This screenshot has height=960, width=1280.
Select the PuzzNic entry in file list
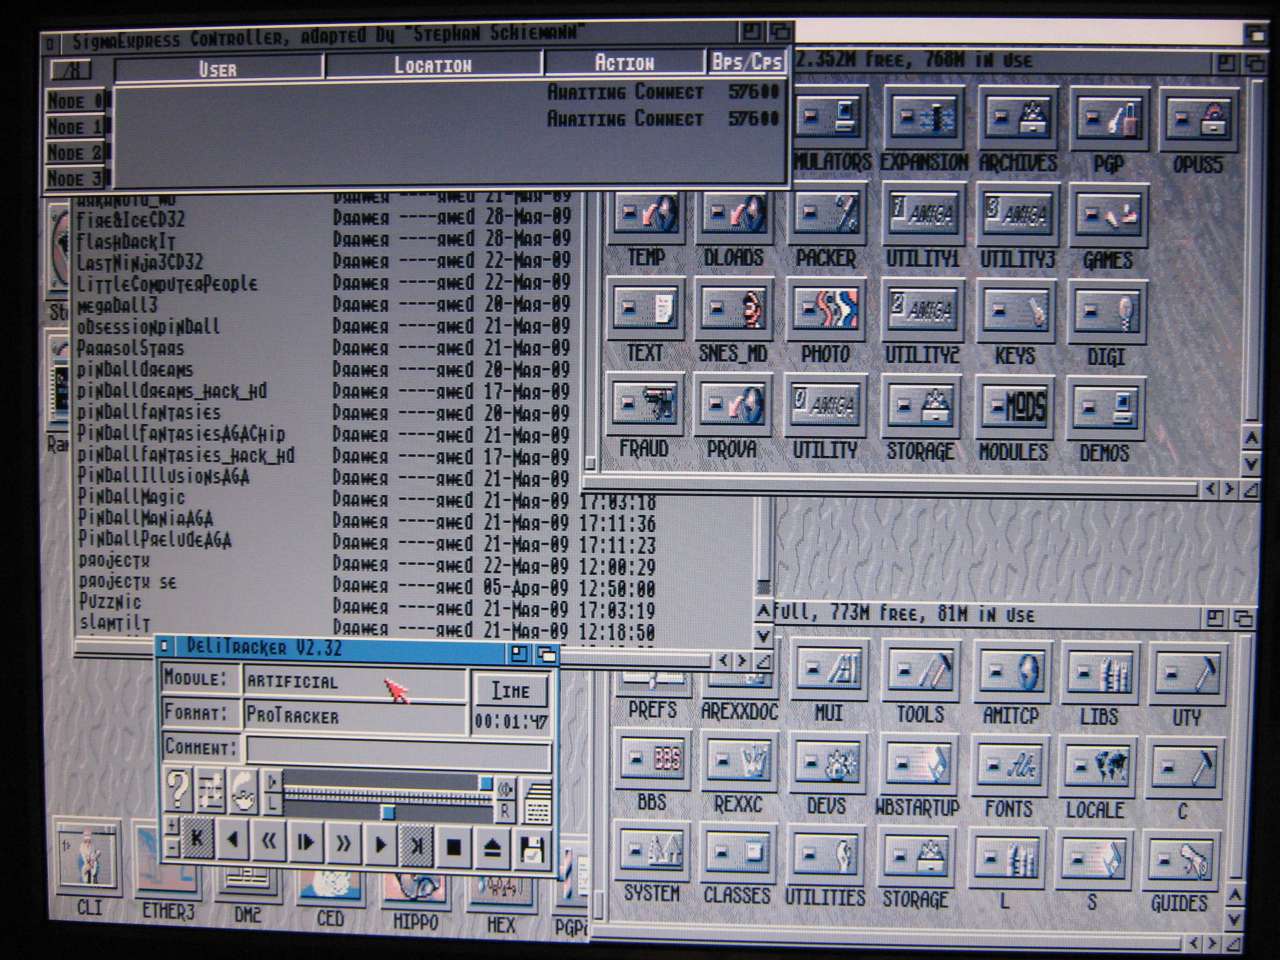(x=110, y=602)
